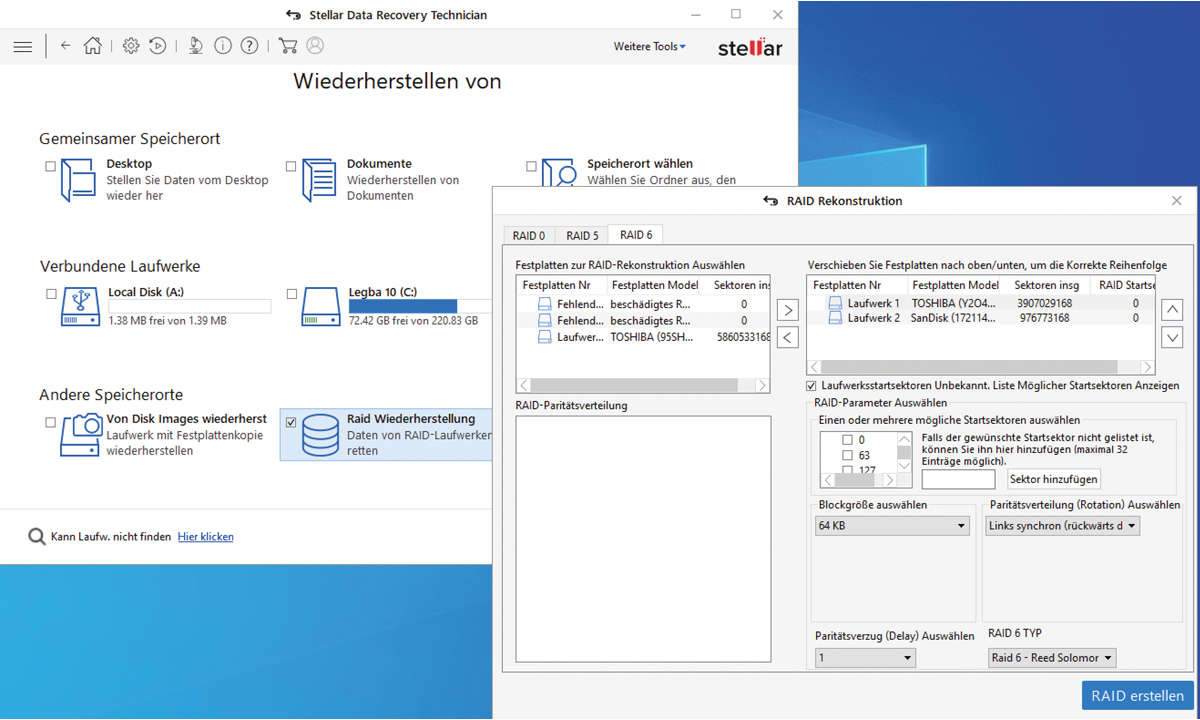Click the USB drive icon for Local Disk (A:)
1200x720 pixels.
tap(79, 308)
